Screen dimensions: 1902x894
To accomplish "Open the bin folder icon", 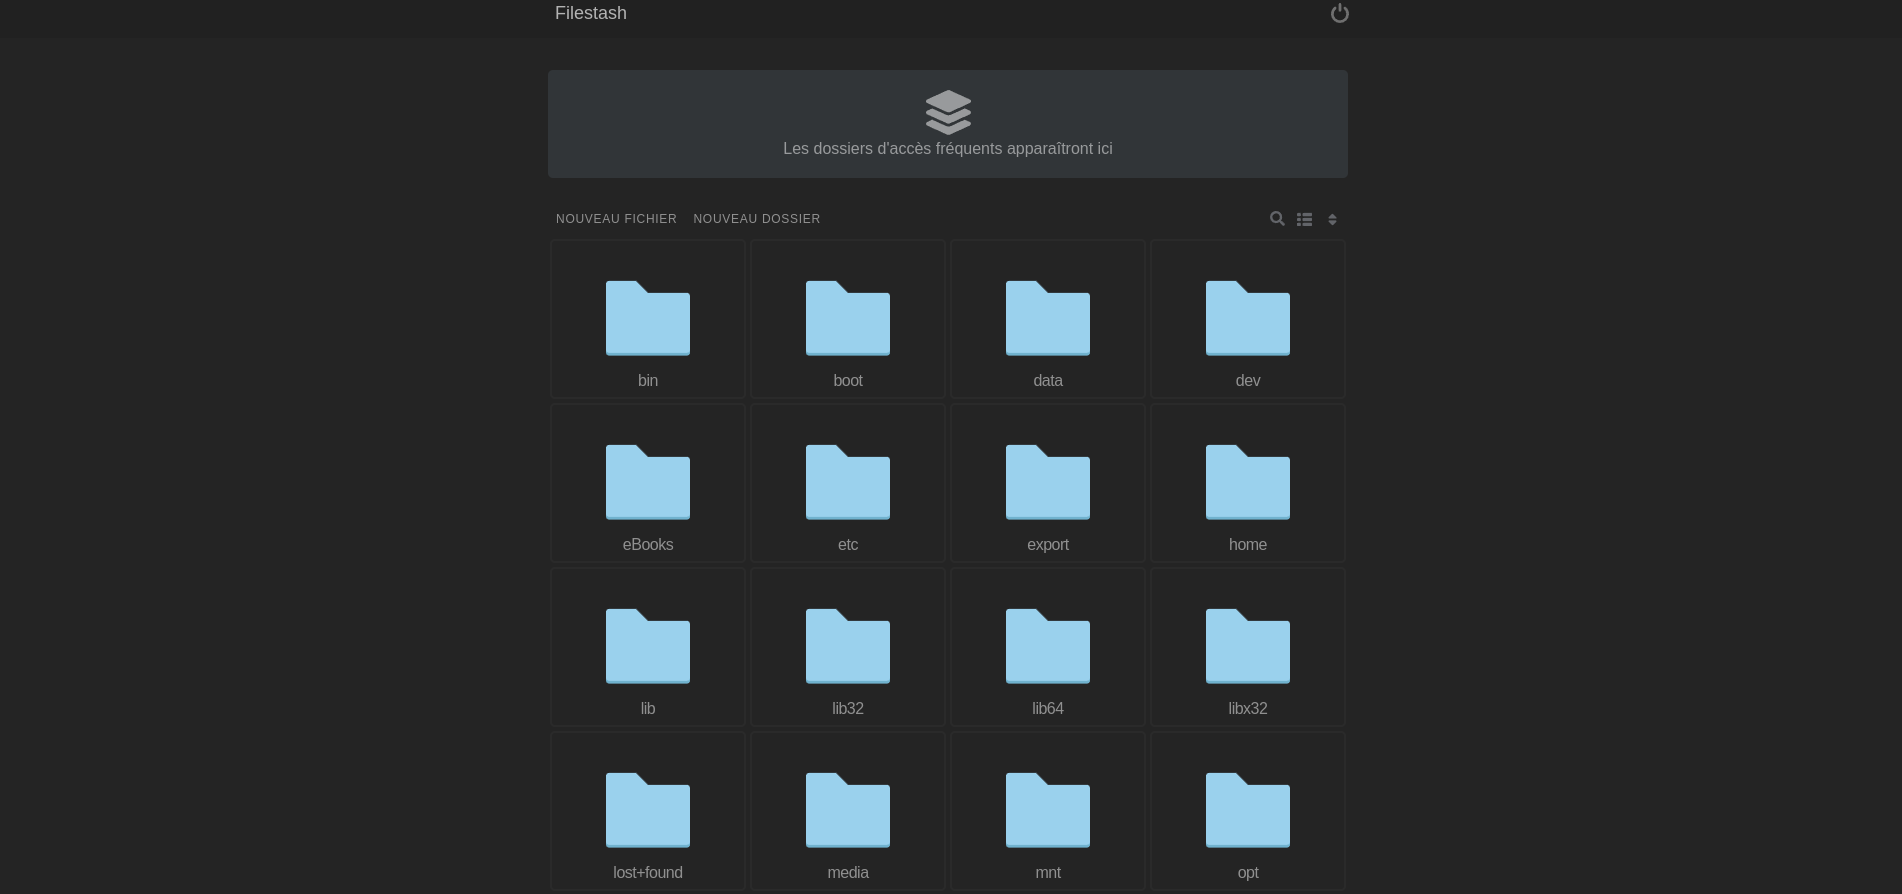I will pos(648,318).
